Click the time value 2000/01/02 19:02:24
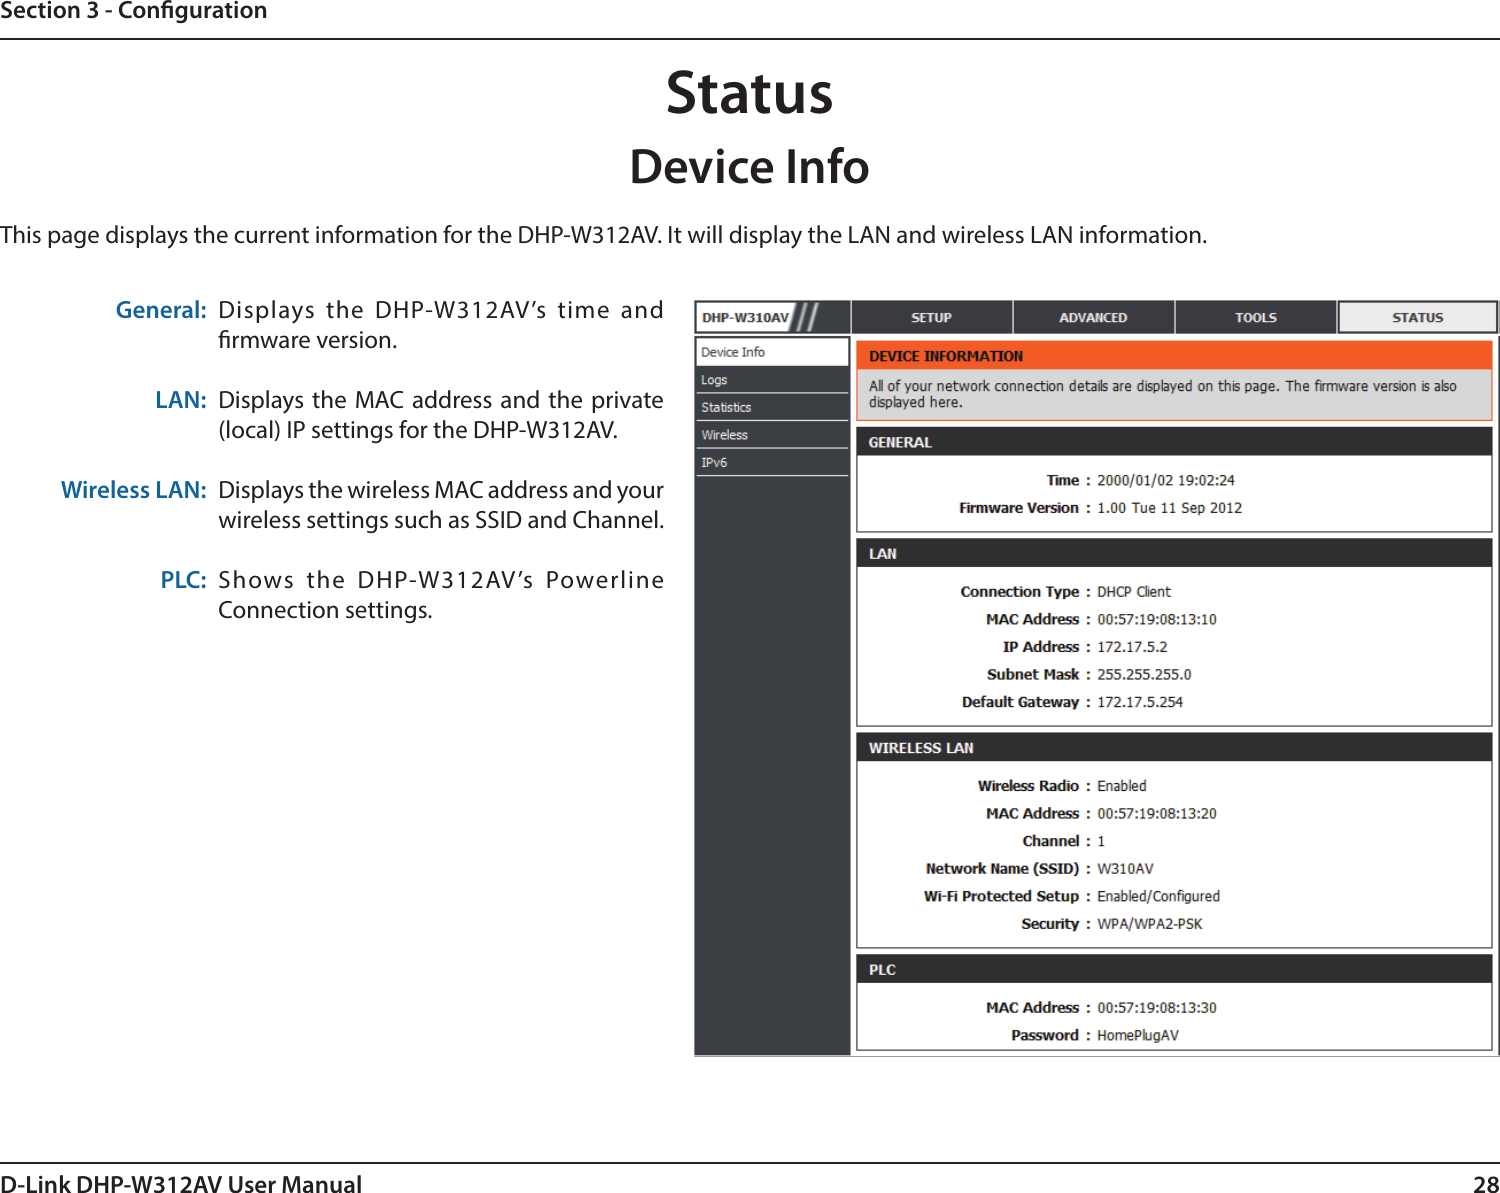Viewport: 1500px width, 1193px height. [1166, 480]
